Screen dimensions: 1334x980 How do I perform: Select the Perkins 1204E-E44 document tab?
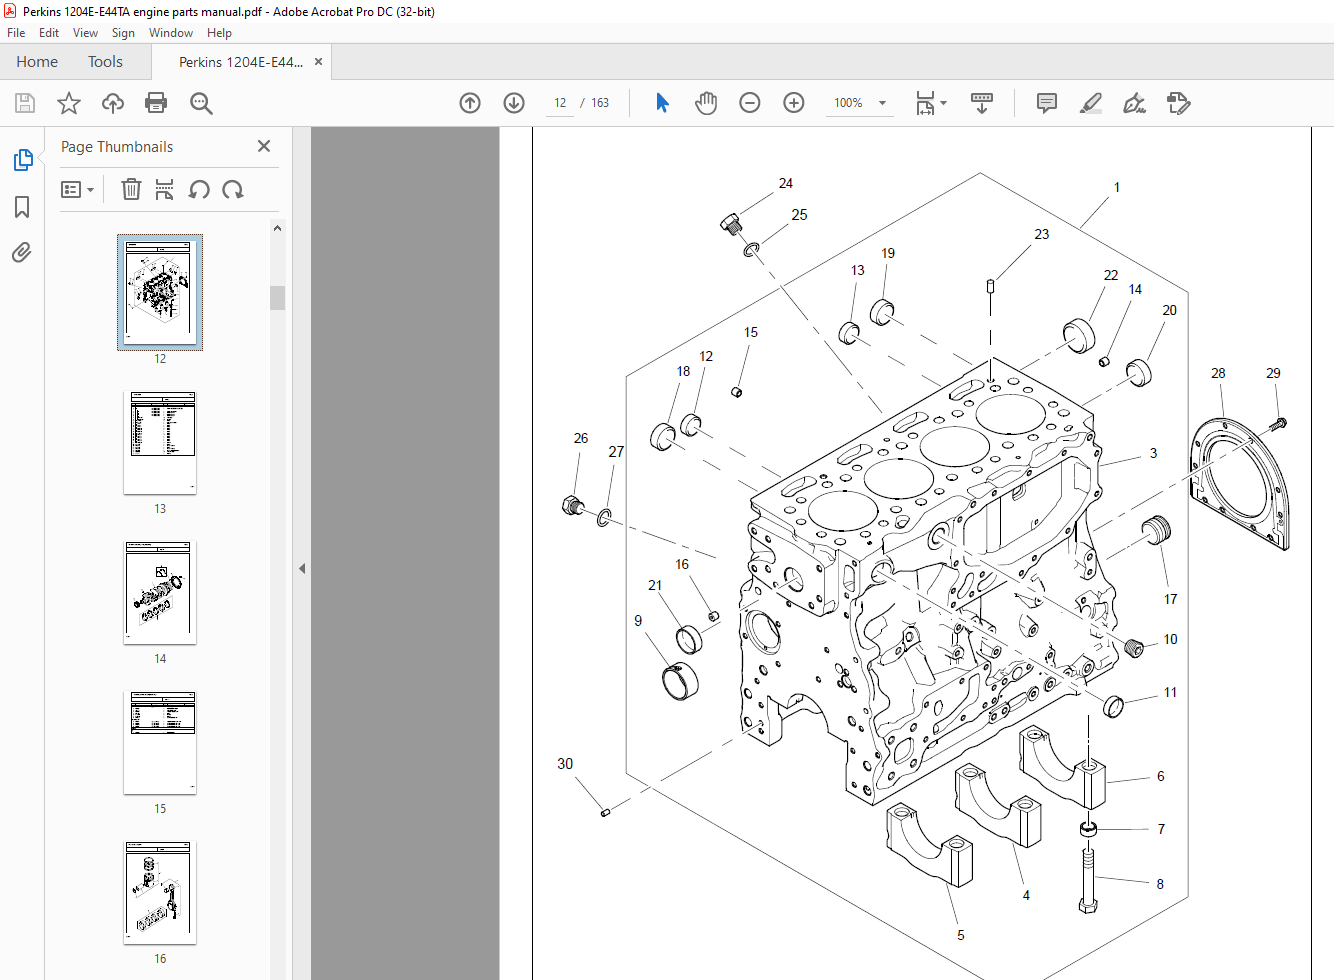coord(241,62)
